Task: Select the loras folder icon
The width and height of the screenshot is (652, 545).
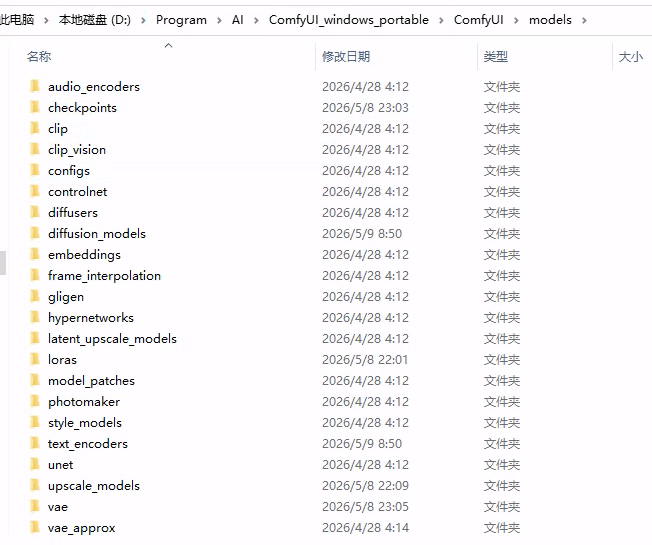Action: click(x=35, y=359)
